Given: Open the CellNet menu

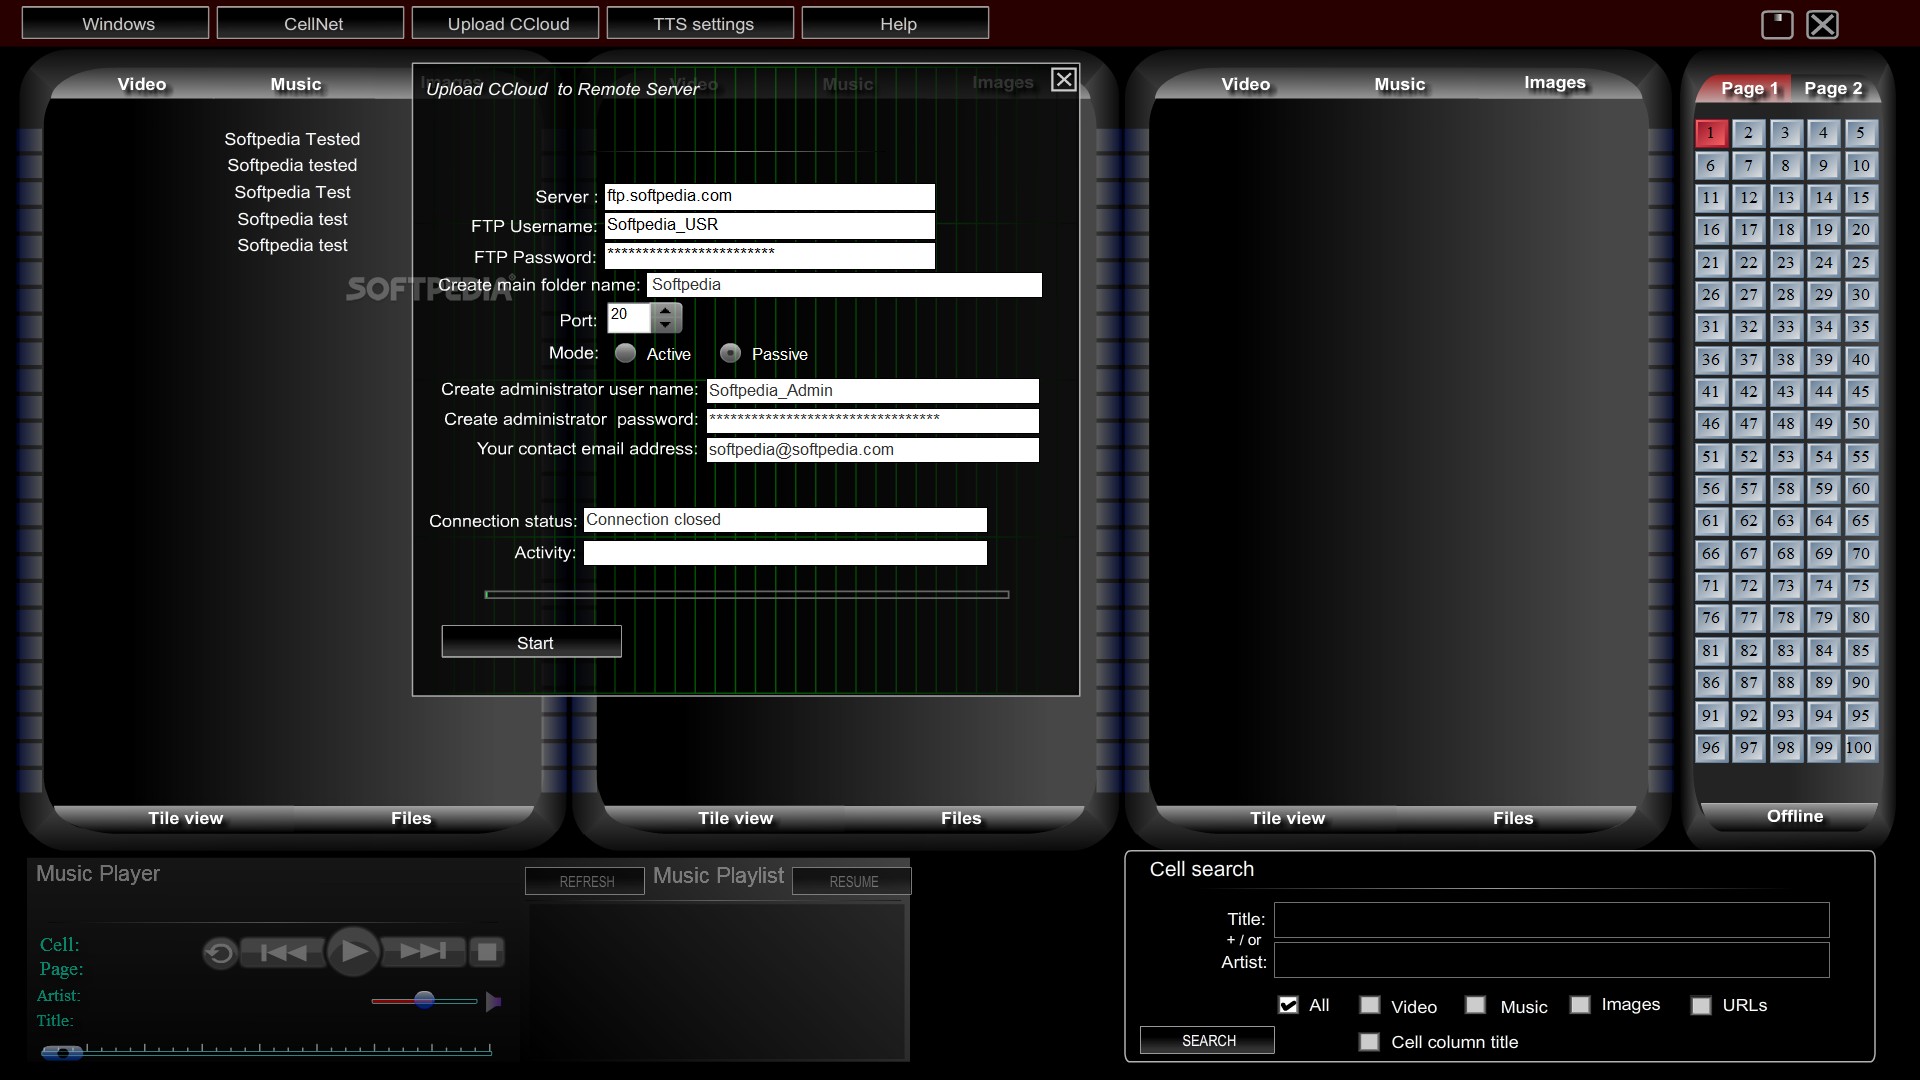Looking at the screenshot, I should pos(311,23).
